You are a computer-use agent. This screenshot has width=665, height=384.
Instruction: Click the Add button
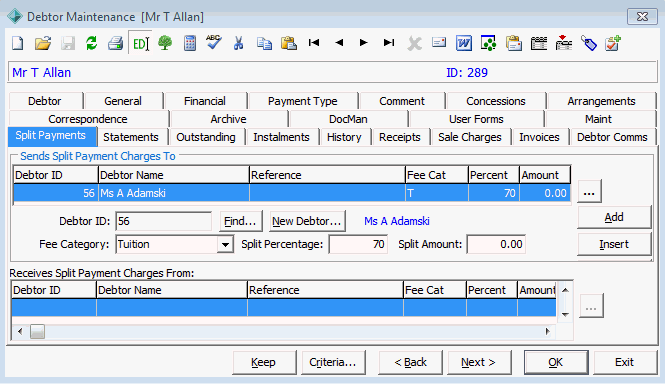(614, 217)
